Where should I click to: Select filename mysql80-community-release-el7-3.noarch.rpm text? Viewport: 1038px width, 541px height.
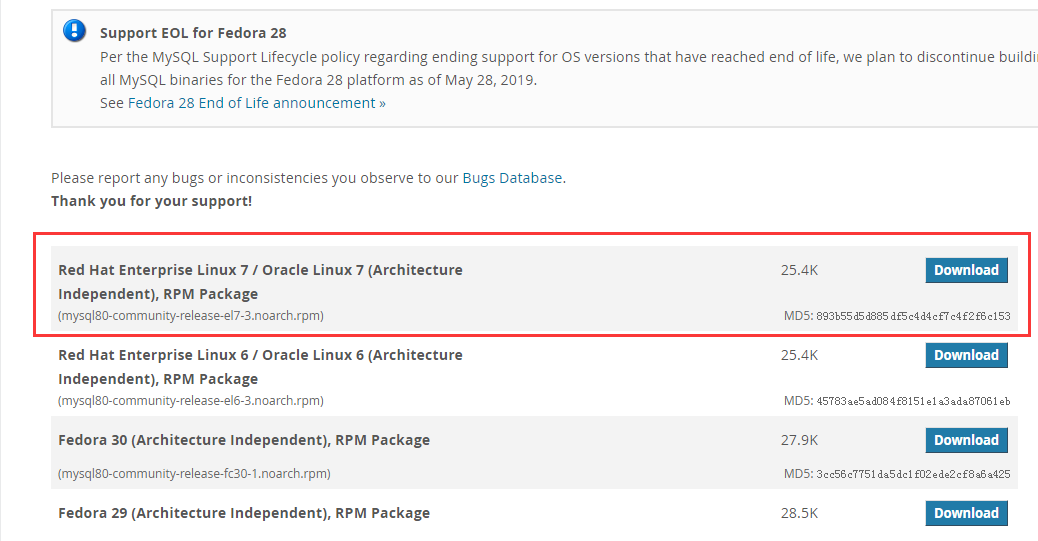point(191,316)
